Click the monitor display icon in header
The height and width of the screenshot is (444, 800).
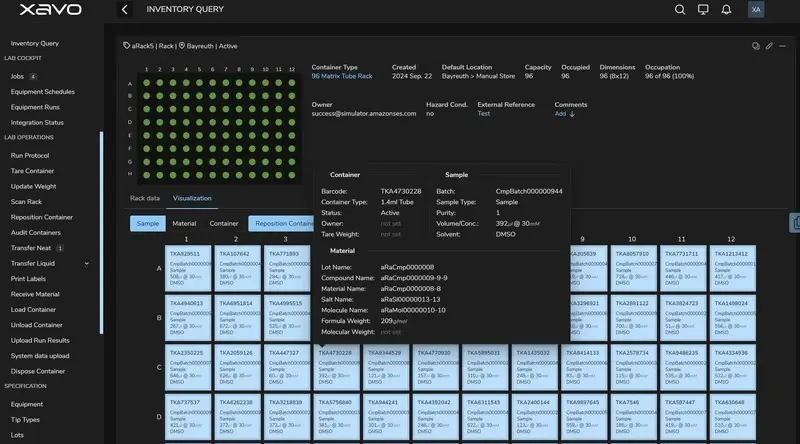point(703,9)
